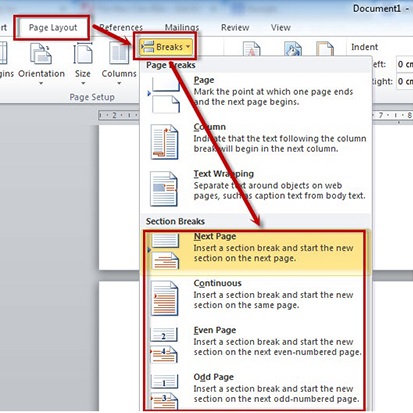Click the Indent Right value field
The width and height of the screenshot is (413, 413).
coord(404,81)
